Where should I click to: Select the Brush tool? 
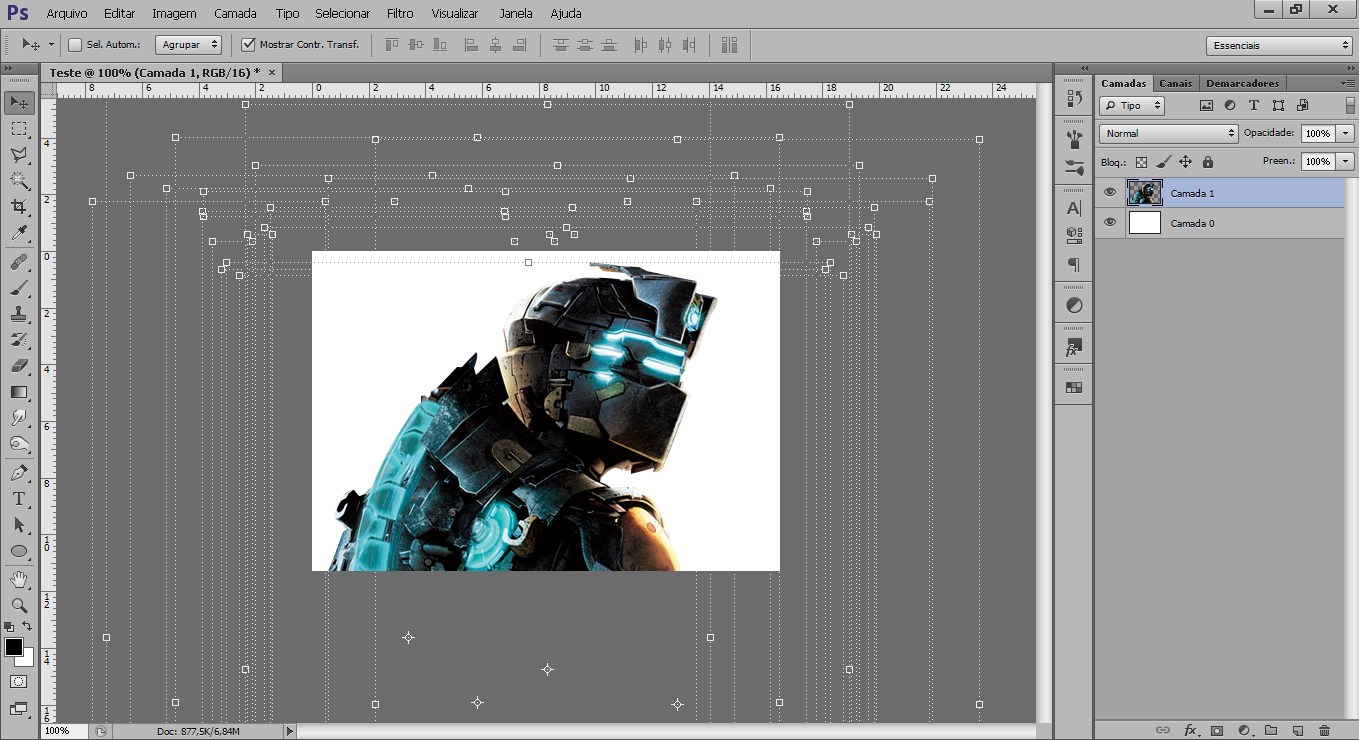coord(19,288)
